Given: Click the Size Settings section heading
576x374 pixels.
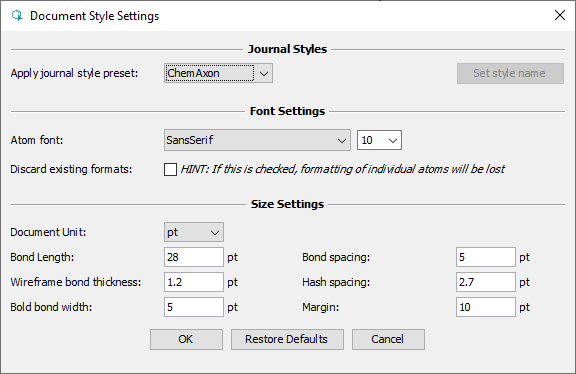Looking at the screenshot, I should (x=287, y=204).
